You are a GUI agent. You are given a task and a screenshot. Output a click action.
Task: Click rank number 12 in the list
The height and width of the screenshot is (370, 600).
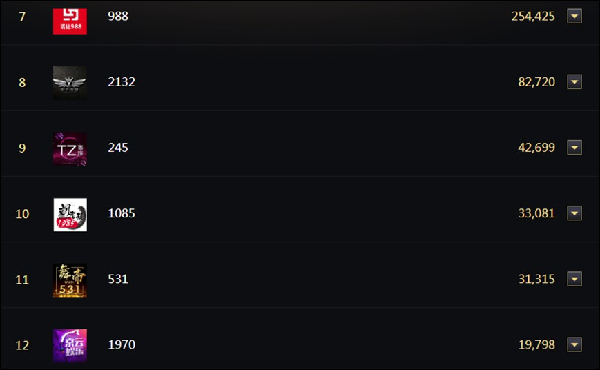click(22, 345)
